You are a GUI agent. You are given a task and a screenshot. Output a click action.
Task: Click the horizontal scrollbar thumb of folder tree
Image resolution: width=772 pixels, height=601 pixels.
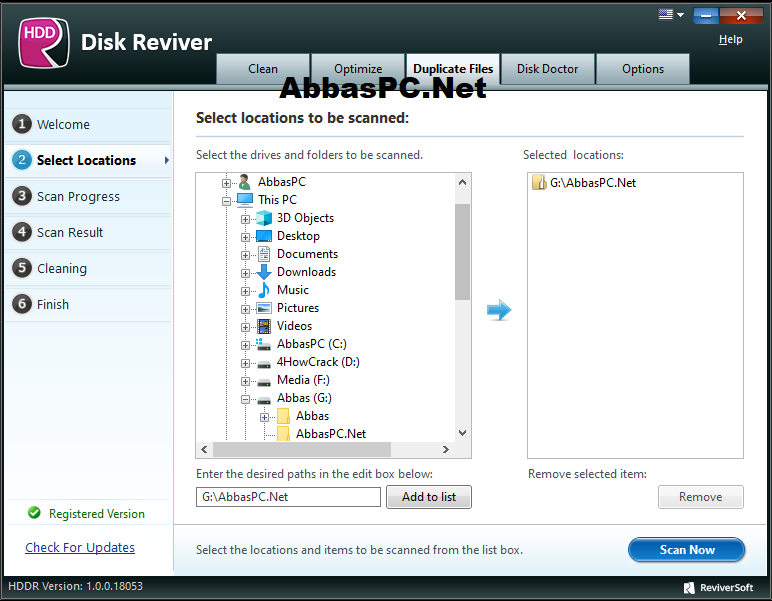coord(302,449)
